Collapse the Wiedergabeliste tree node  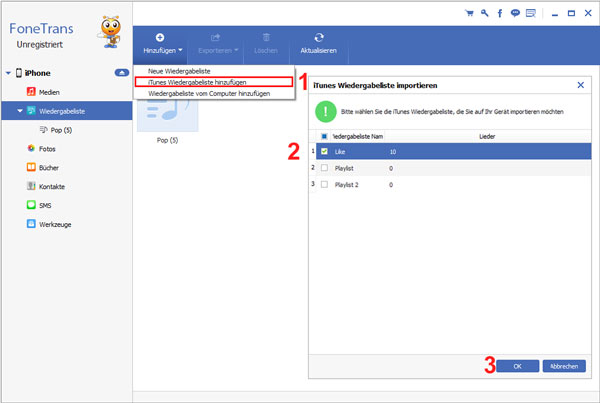pyautogui.click(x=19, y=111)
